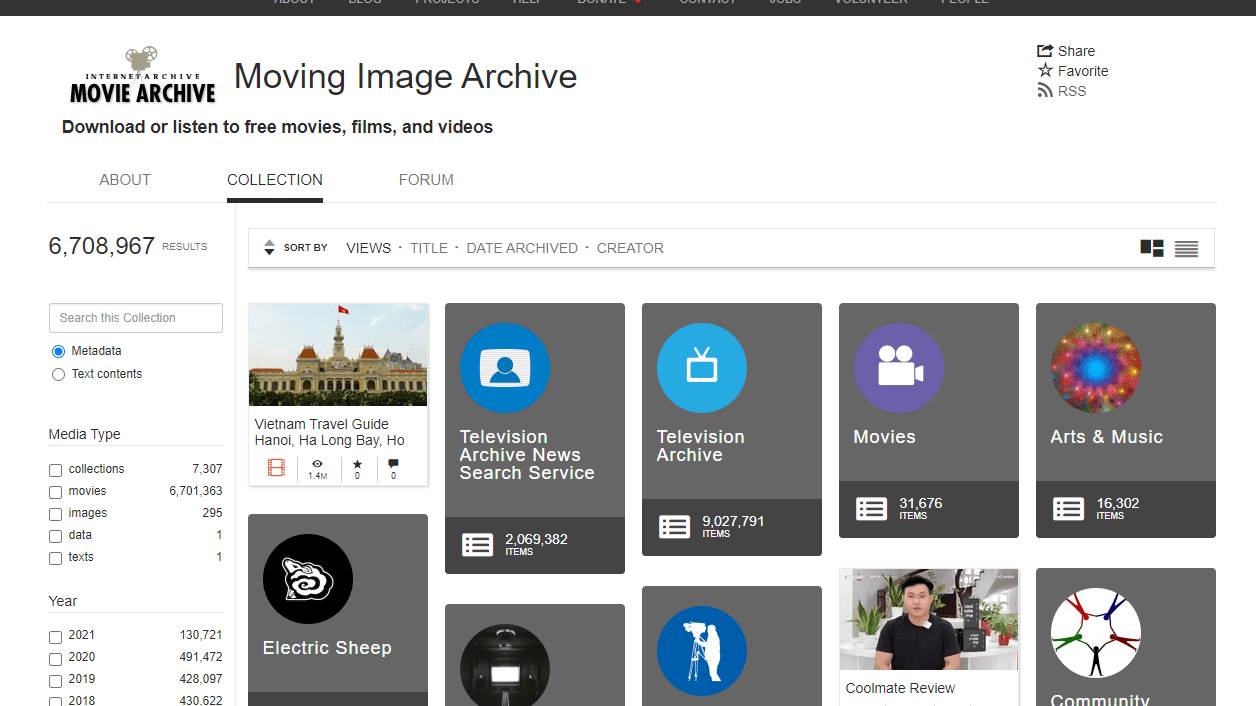This screenshot has height=706, width=1256.
Task: Sort results by CREATOR
Action: tap(630, 248)
